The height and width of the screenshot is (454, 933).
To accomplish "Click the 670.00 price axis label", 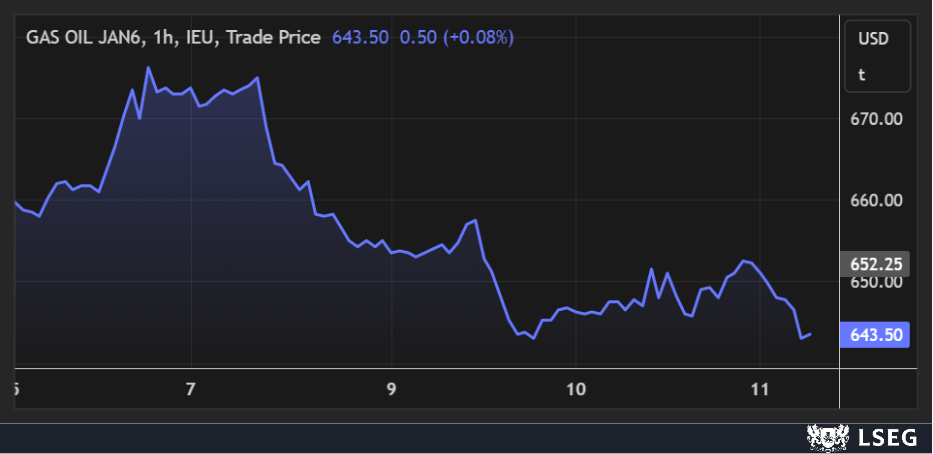I will (876, 119).
